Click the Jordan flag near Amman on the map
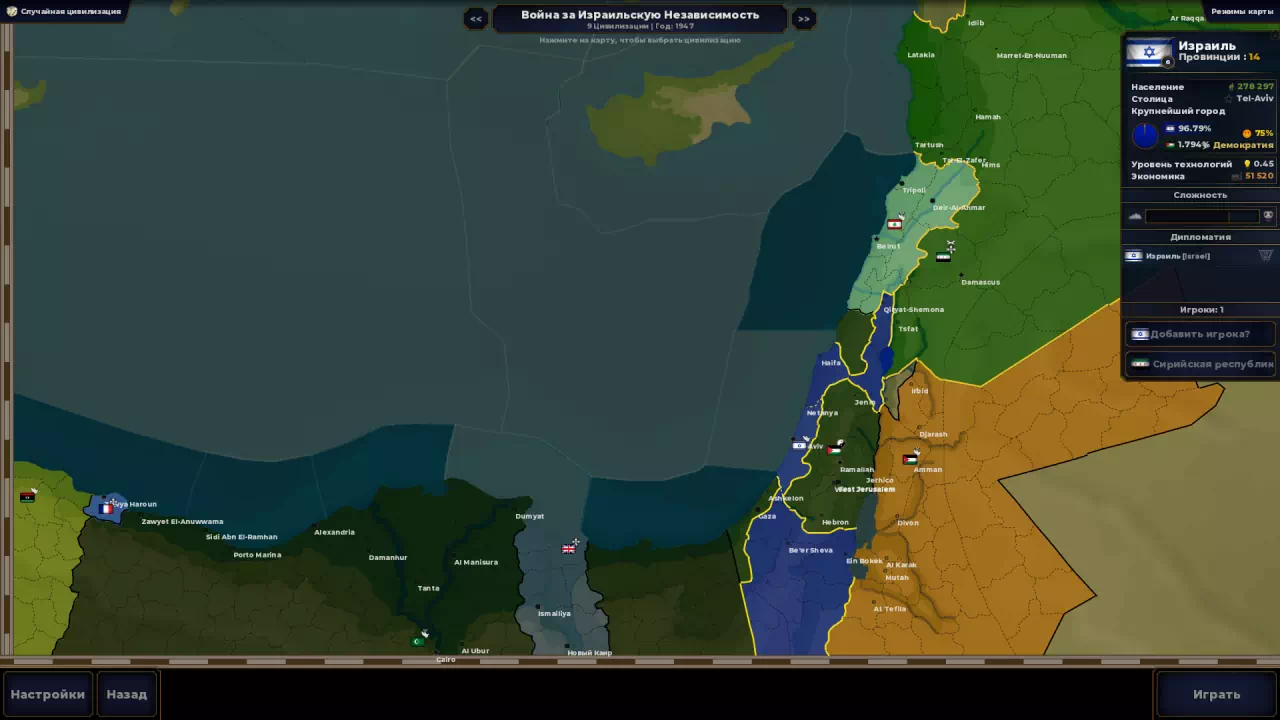 (x=910, y=460)
